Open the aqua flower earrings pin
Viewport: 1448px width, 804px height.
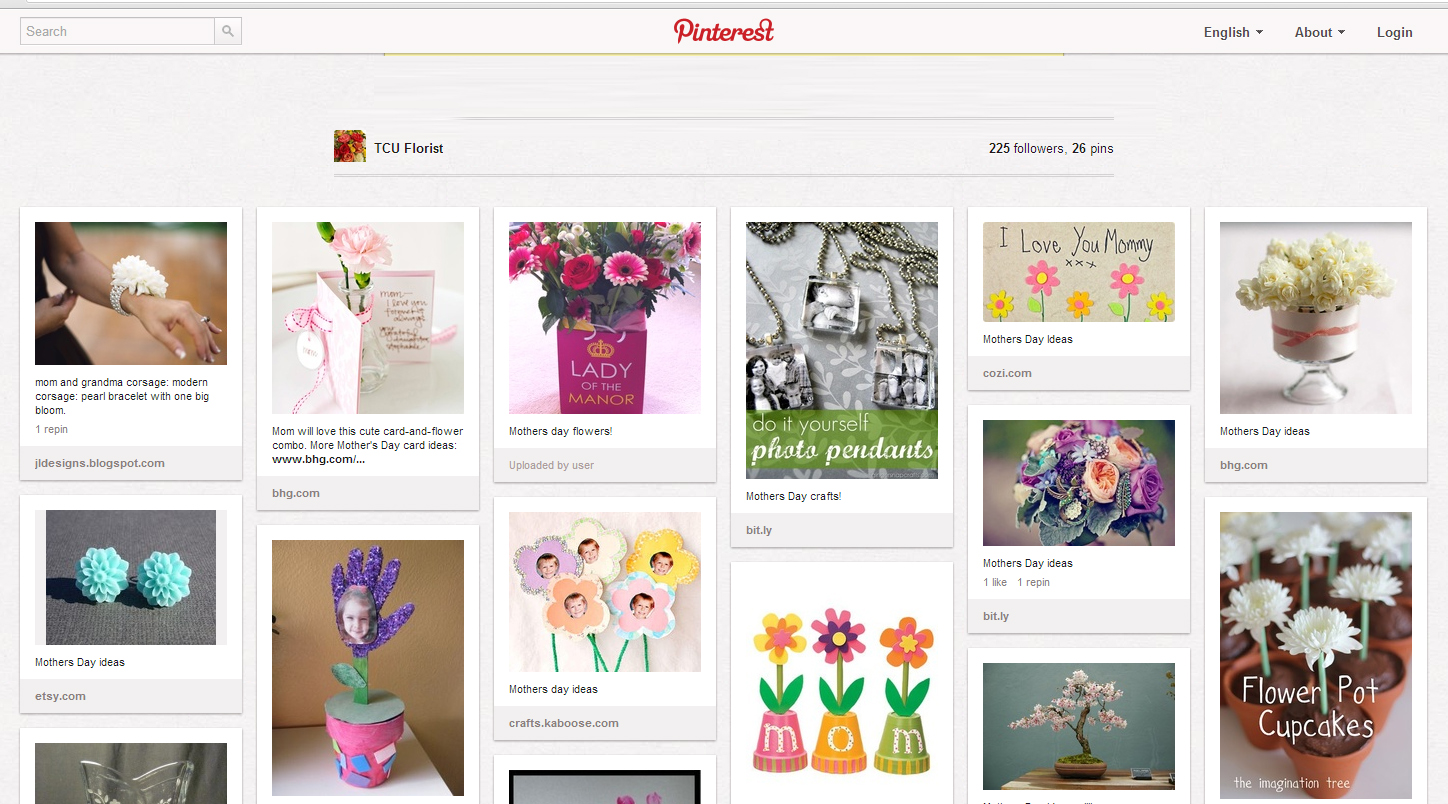(131, 577)
